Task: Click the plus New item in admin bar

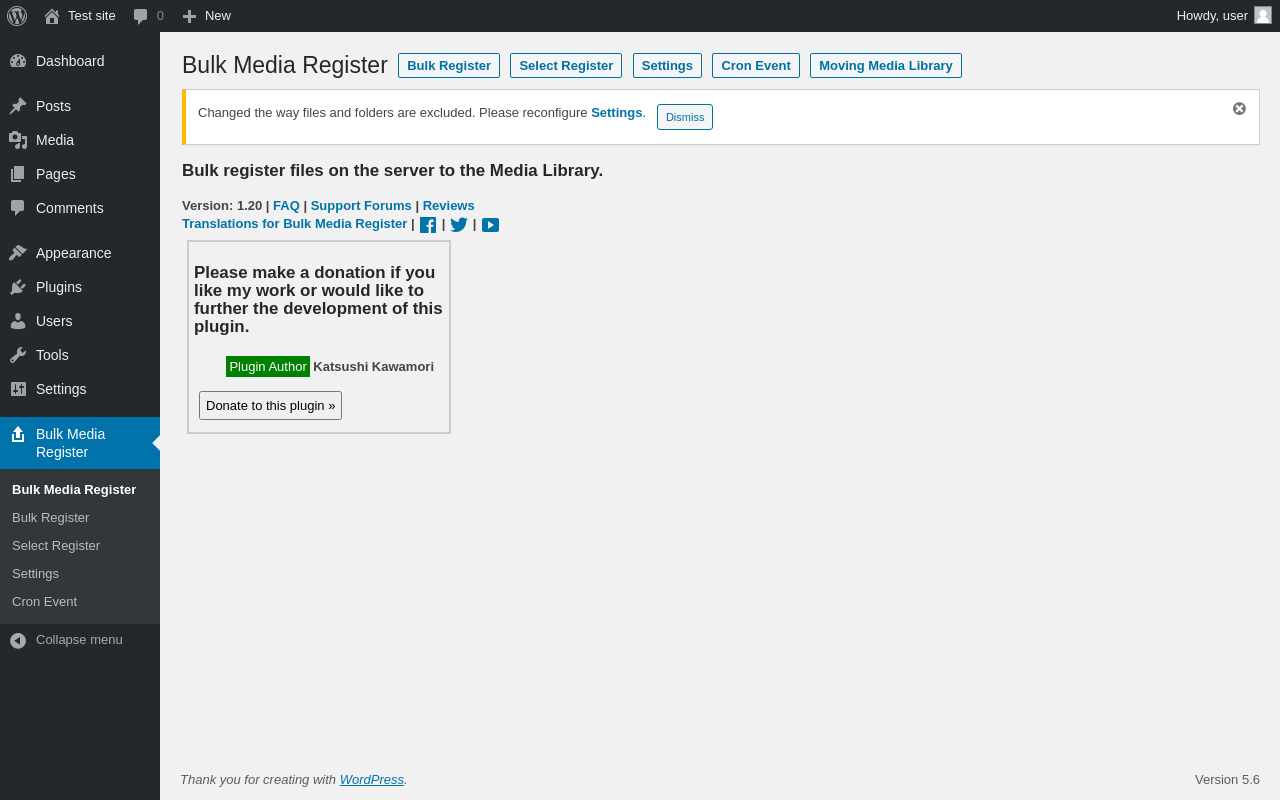Action: click(x=206, y=16)
